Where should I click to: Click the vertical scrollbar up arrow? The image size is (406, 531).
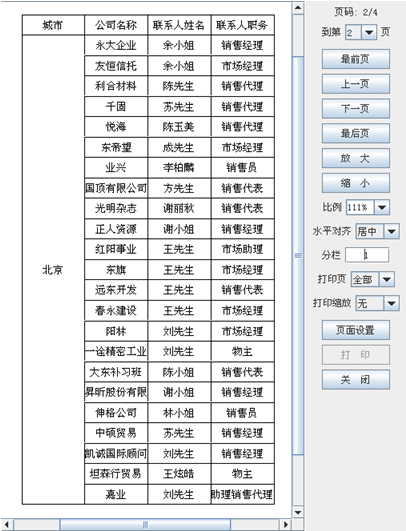298,8
